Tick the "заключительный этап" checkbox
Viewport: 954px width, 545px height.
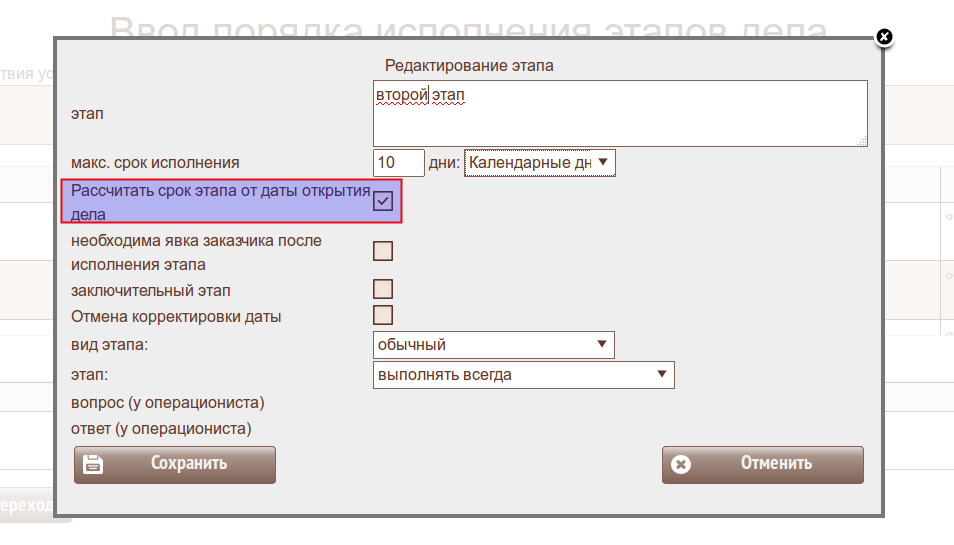click(383, 290)
